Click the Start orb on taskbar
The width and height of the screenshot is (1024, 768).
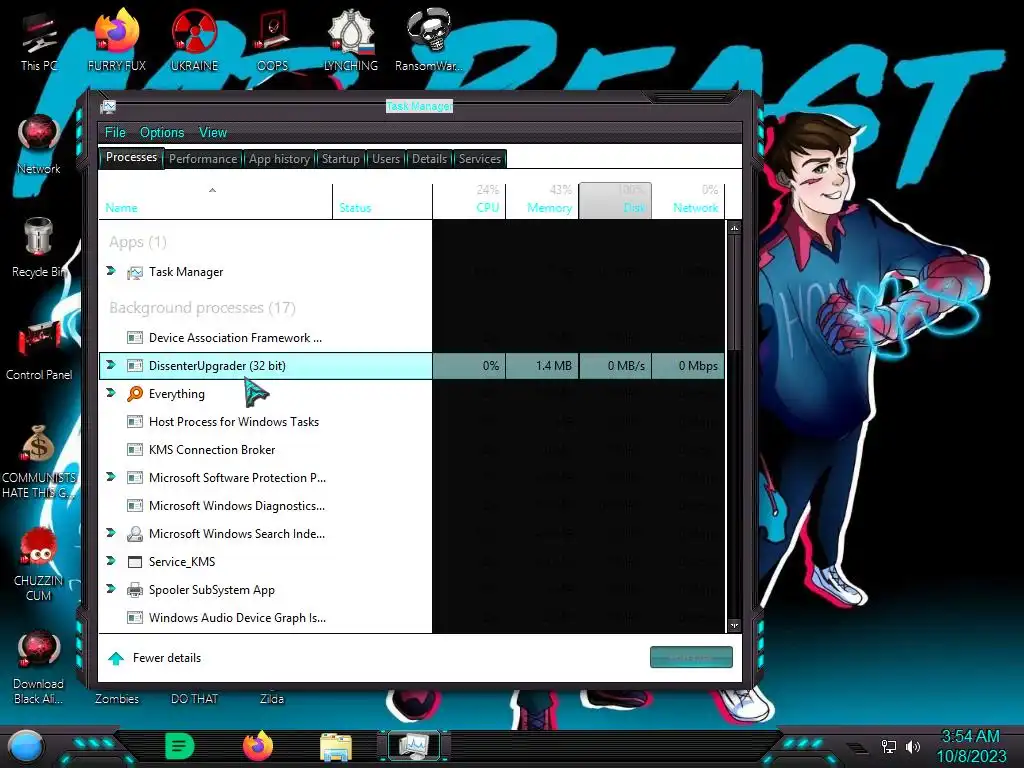tap(25, 747)
